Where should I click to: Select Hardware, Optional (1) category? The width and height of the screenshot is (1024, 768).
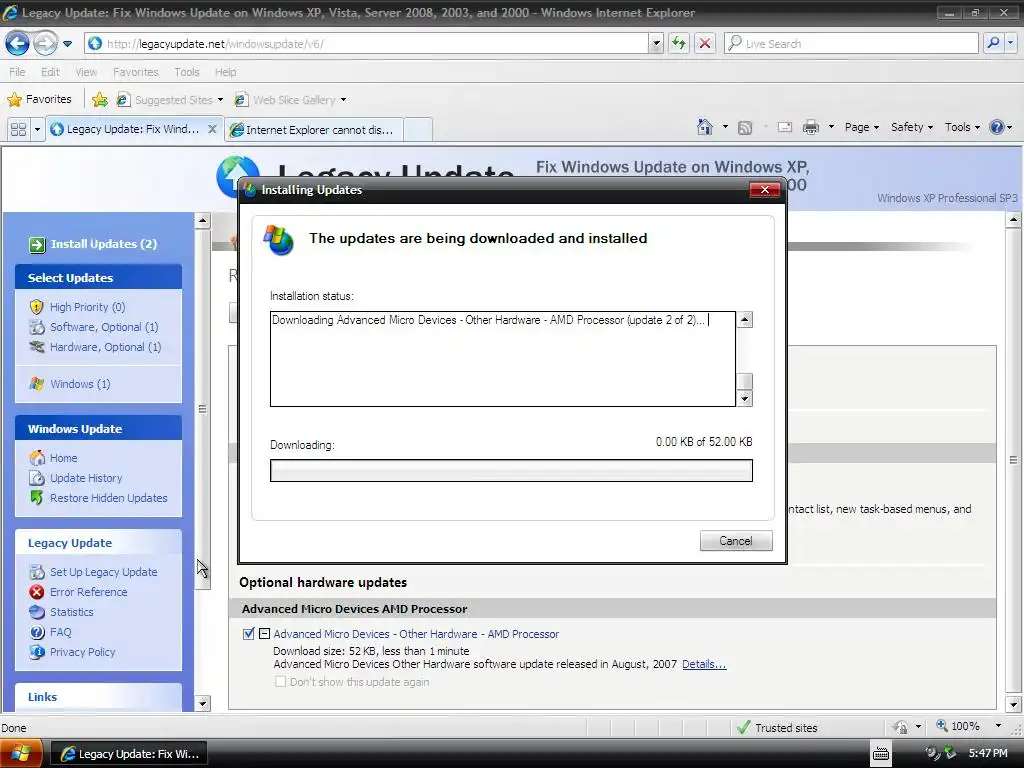click(x=105, y=347)
